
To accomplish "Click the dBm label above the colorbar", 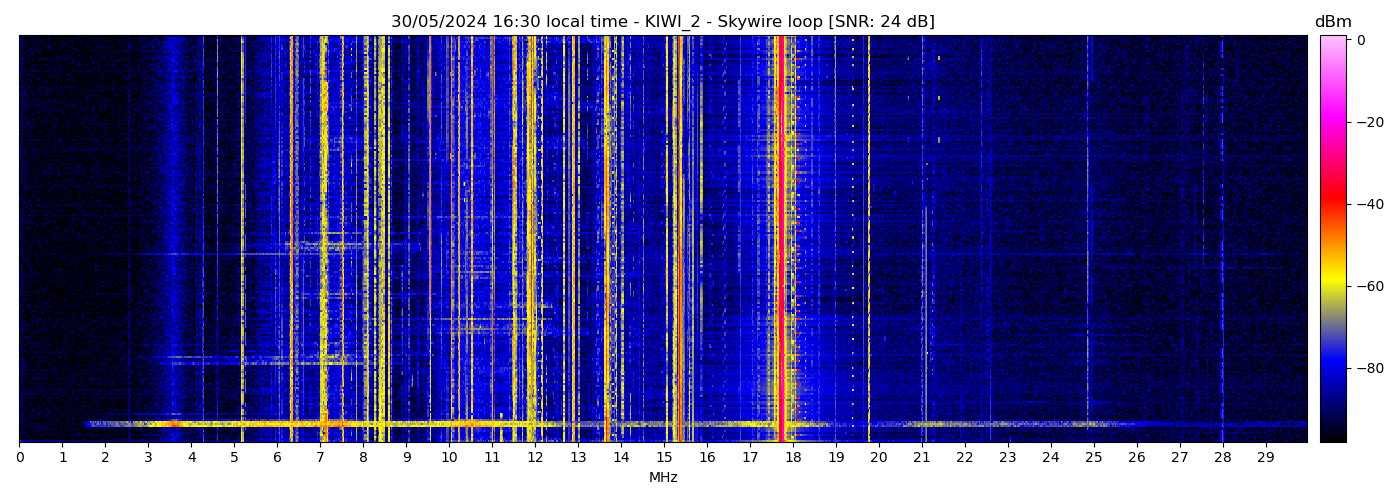I will (x=1332, y=22).
